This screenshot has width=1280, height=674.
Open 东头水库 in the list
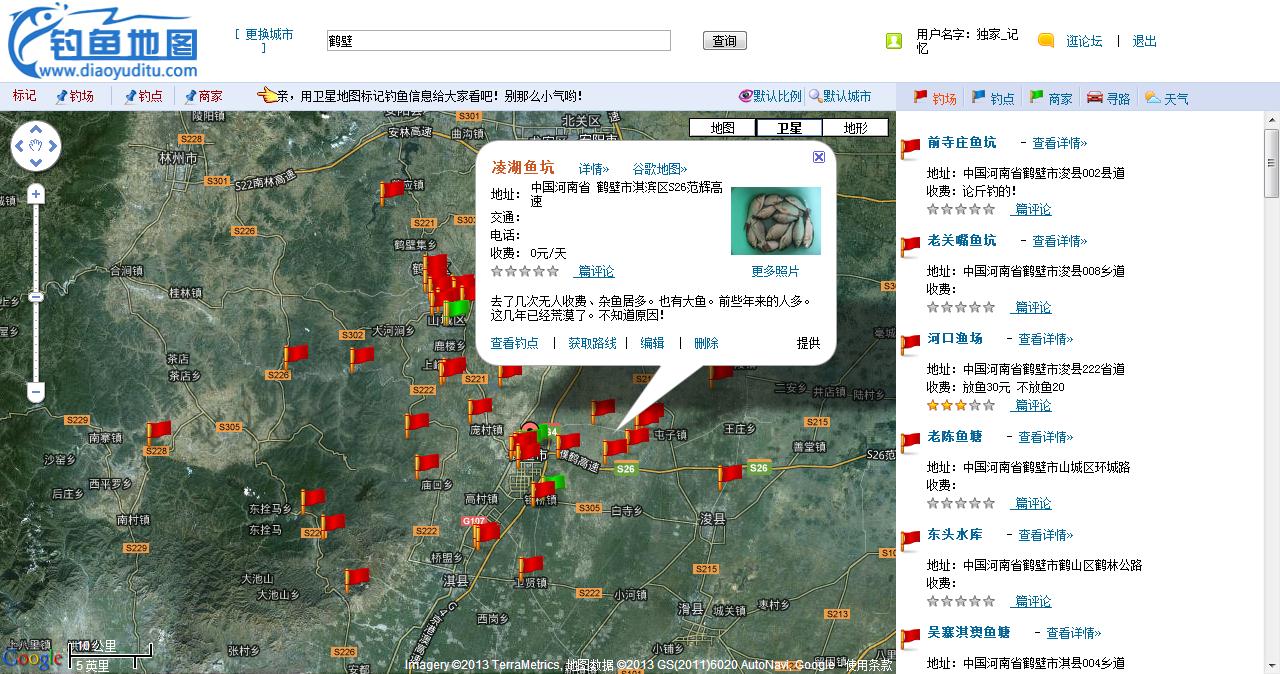(955, 534)
